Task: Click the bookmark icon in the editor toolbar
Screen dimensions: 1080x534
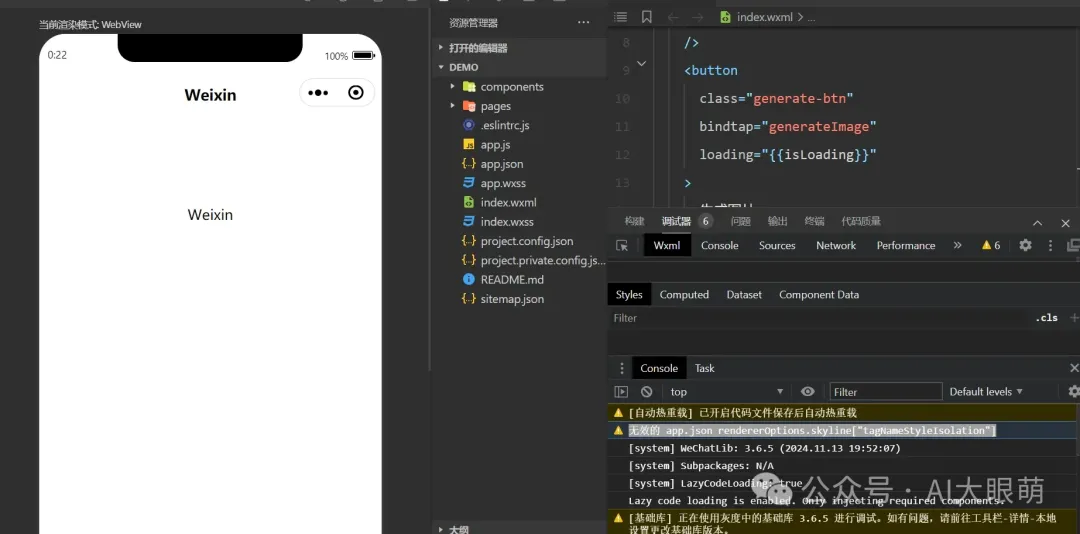Action: 647,17
